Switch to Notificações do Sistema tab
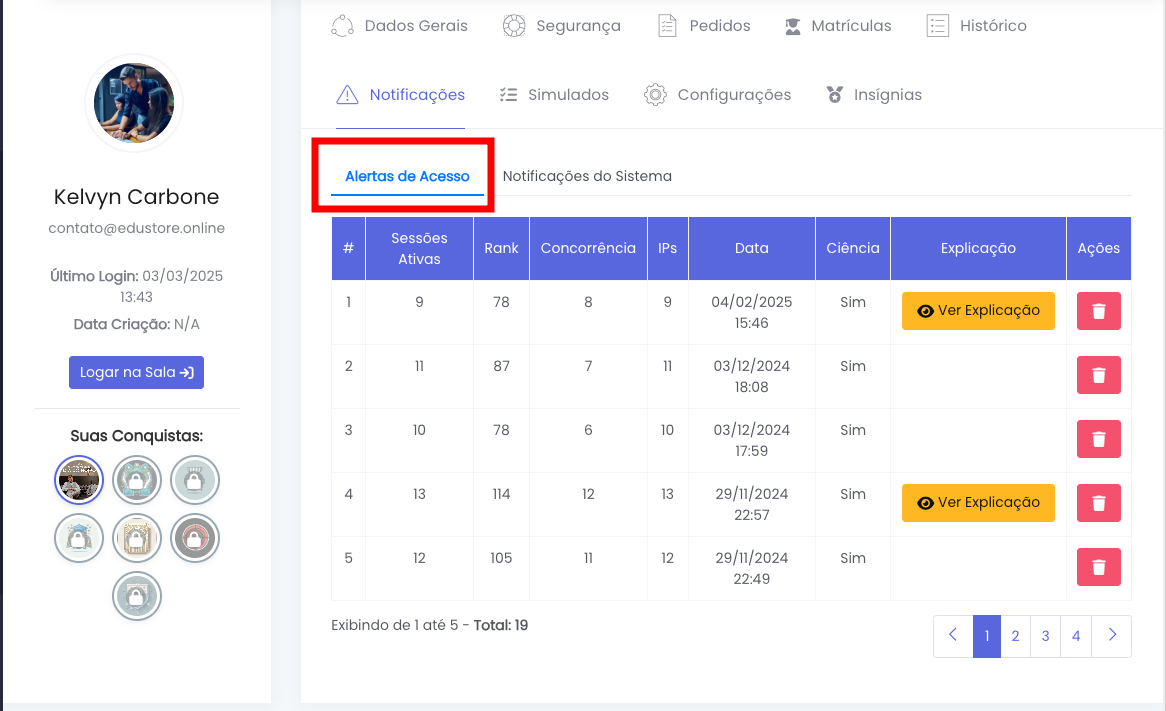This screenshot has height=711, width=1166. [587, 176]
